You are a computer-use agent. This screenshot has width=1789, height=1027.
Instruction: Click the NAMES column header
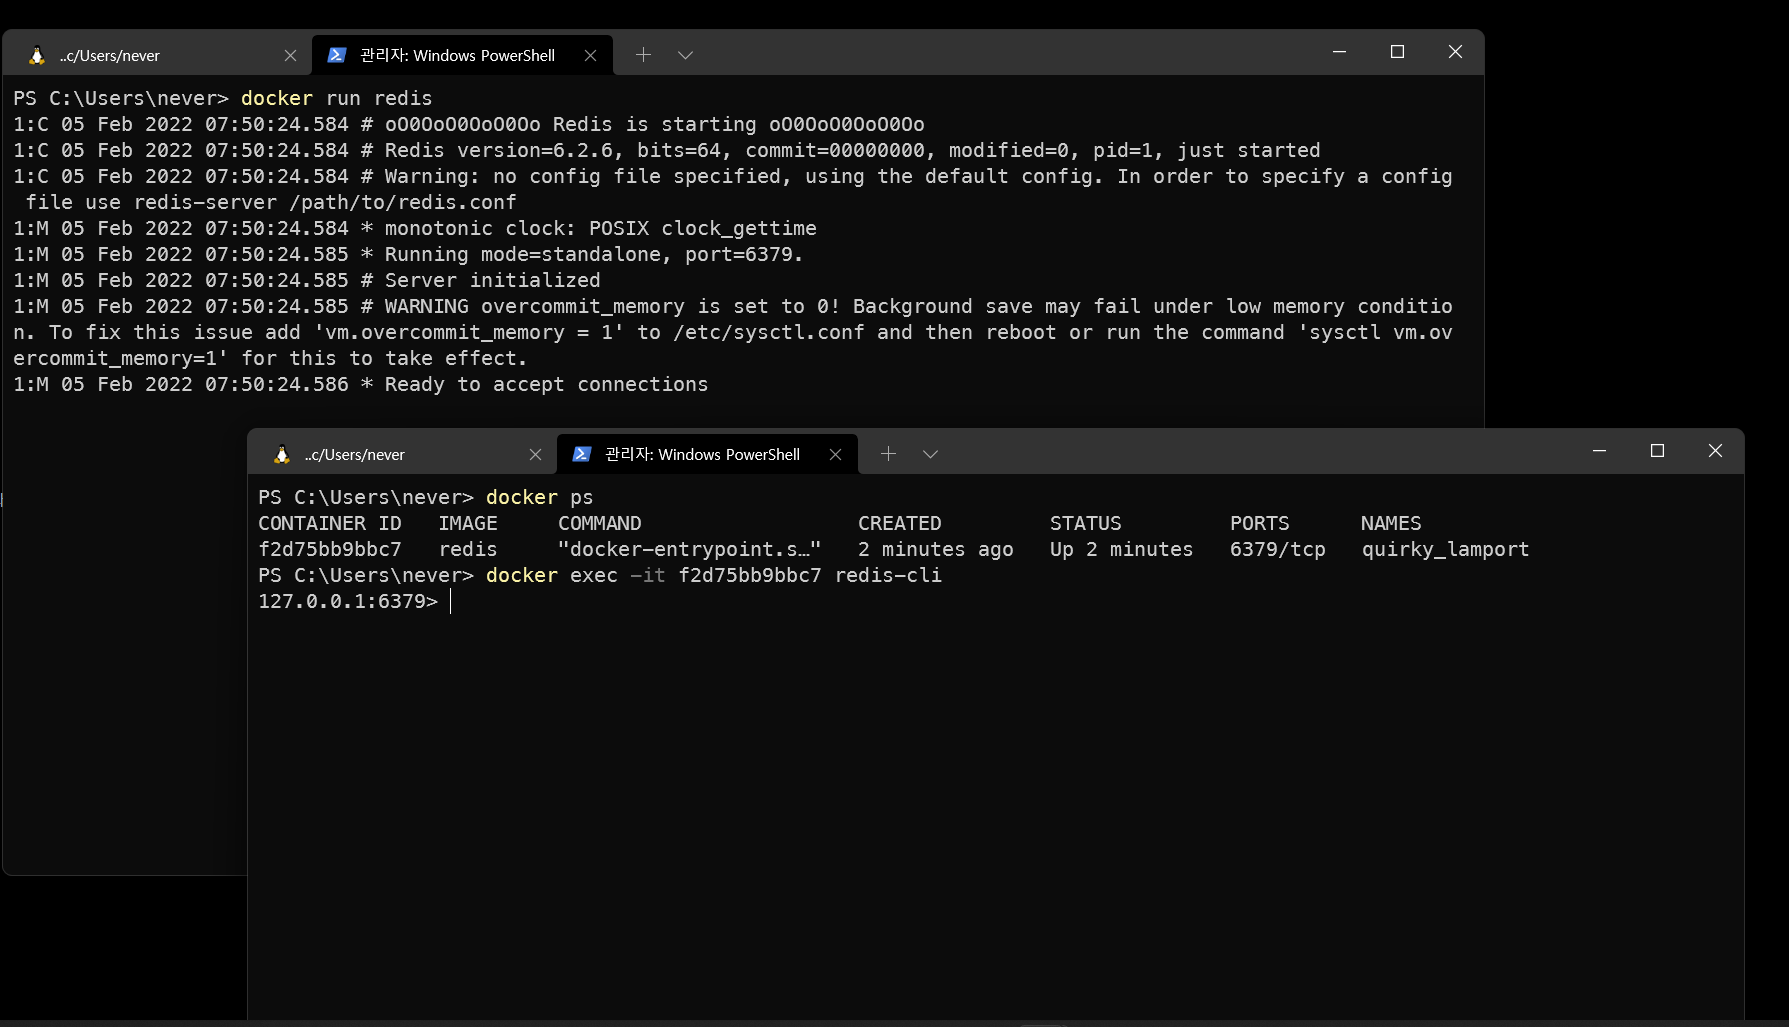tap(1391, 523)
